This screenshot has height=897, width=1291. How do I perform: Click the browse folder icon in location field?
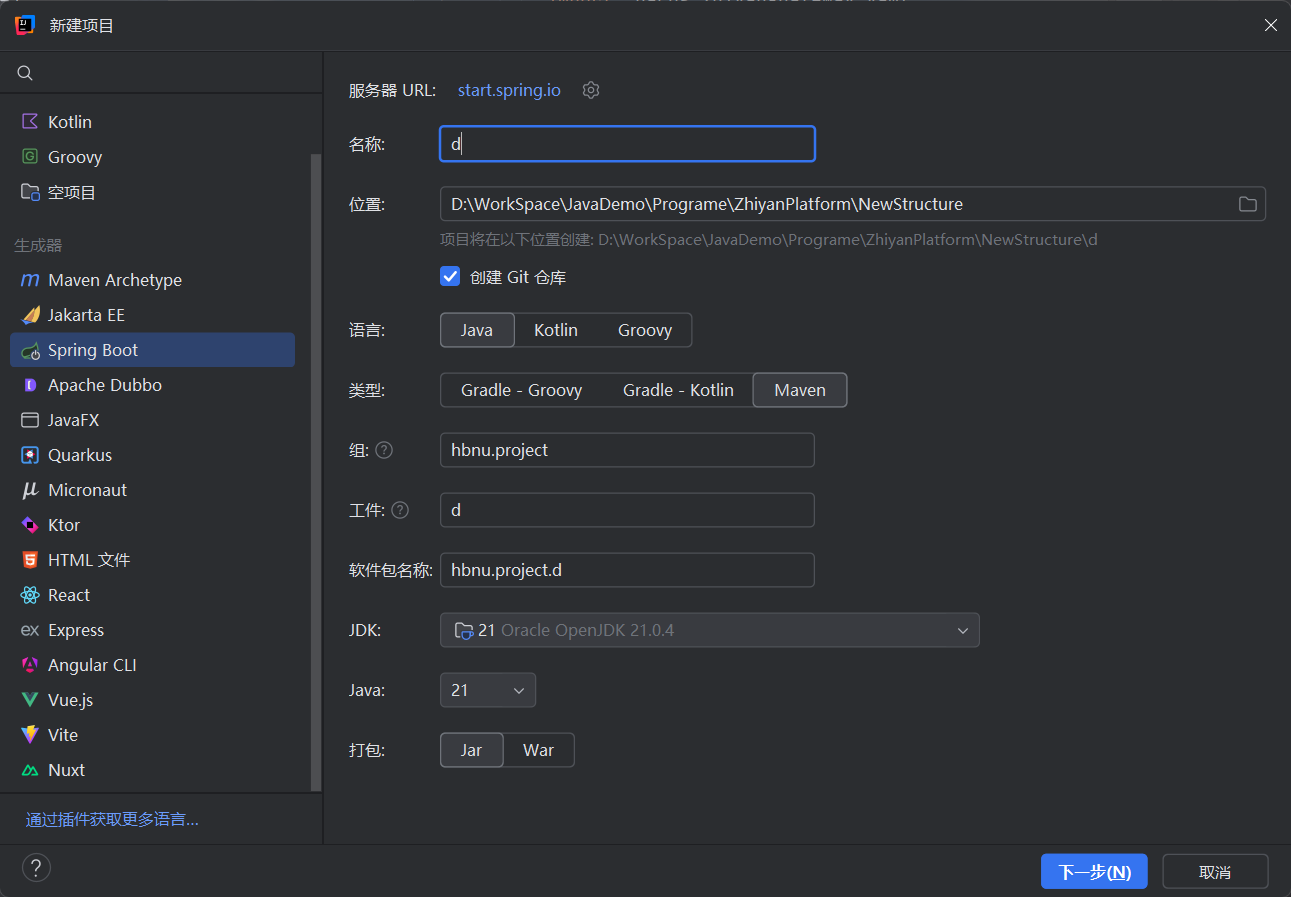click(1247, 204)
